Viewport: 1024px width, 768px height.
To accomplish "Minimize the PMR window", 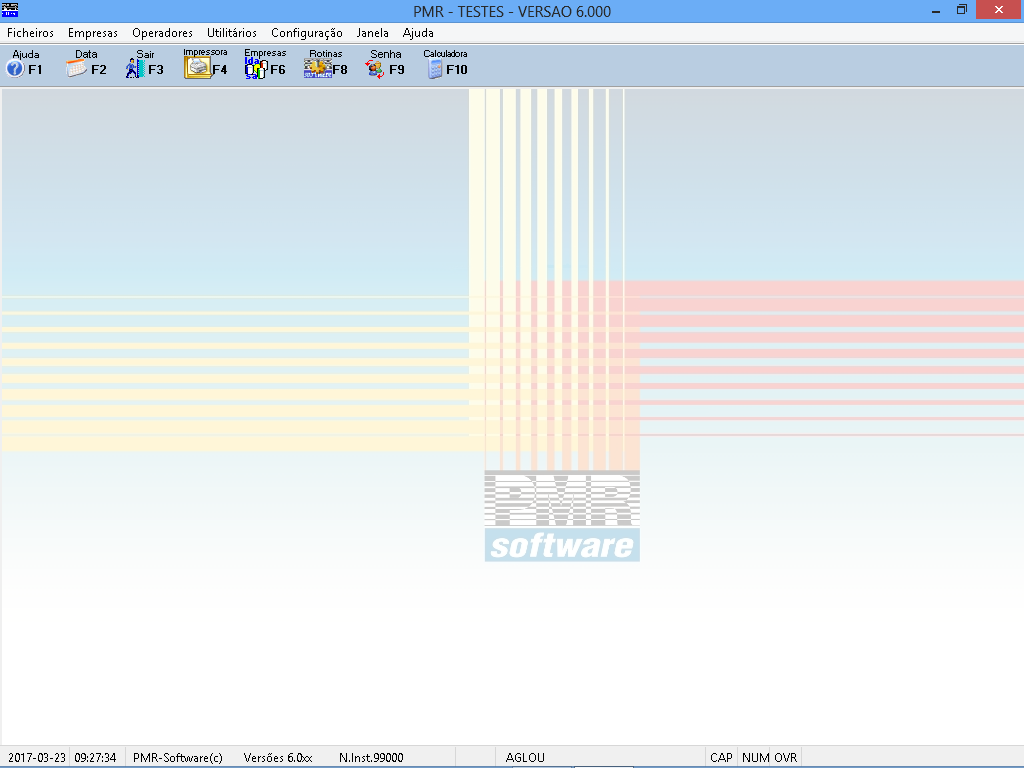I will click(936, 10).
